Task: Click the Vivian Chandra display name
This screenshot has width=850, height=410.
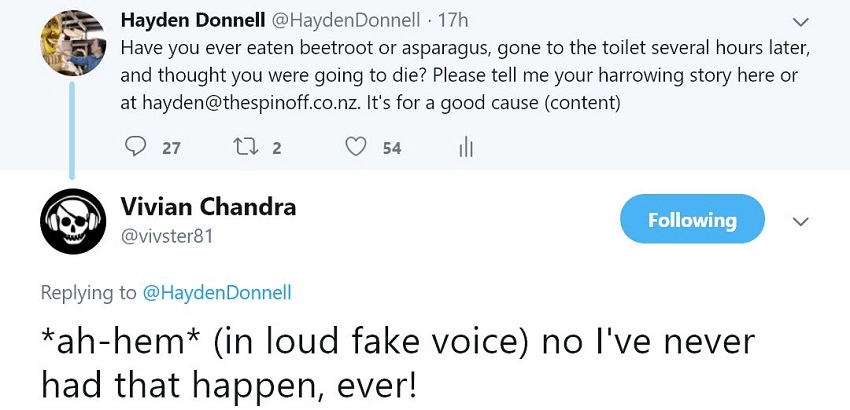Action: (208, 207)
